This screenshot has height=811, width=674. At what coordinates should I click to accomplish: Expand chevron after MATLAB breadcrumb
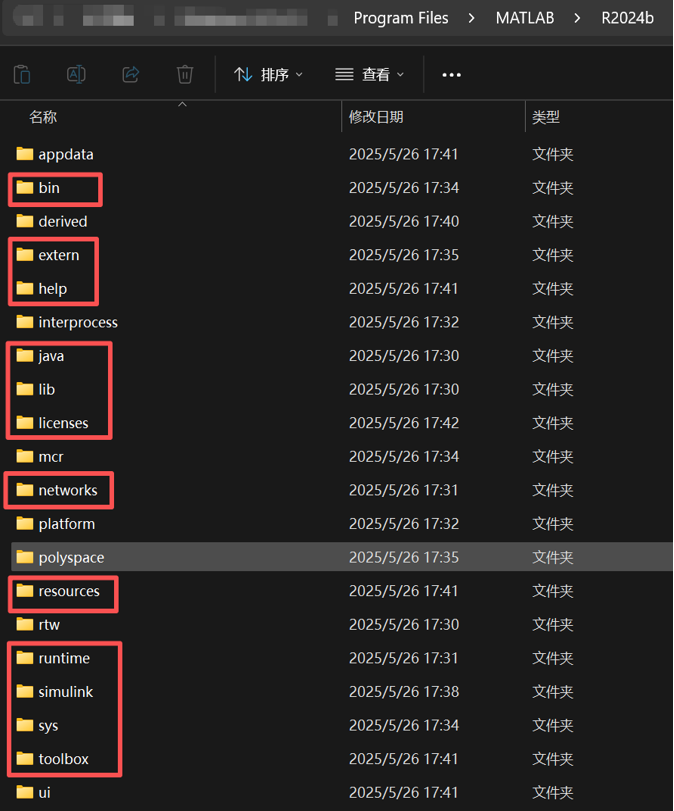(x=577, y=18)
